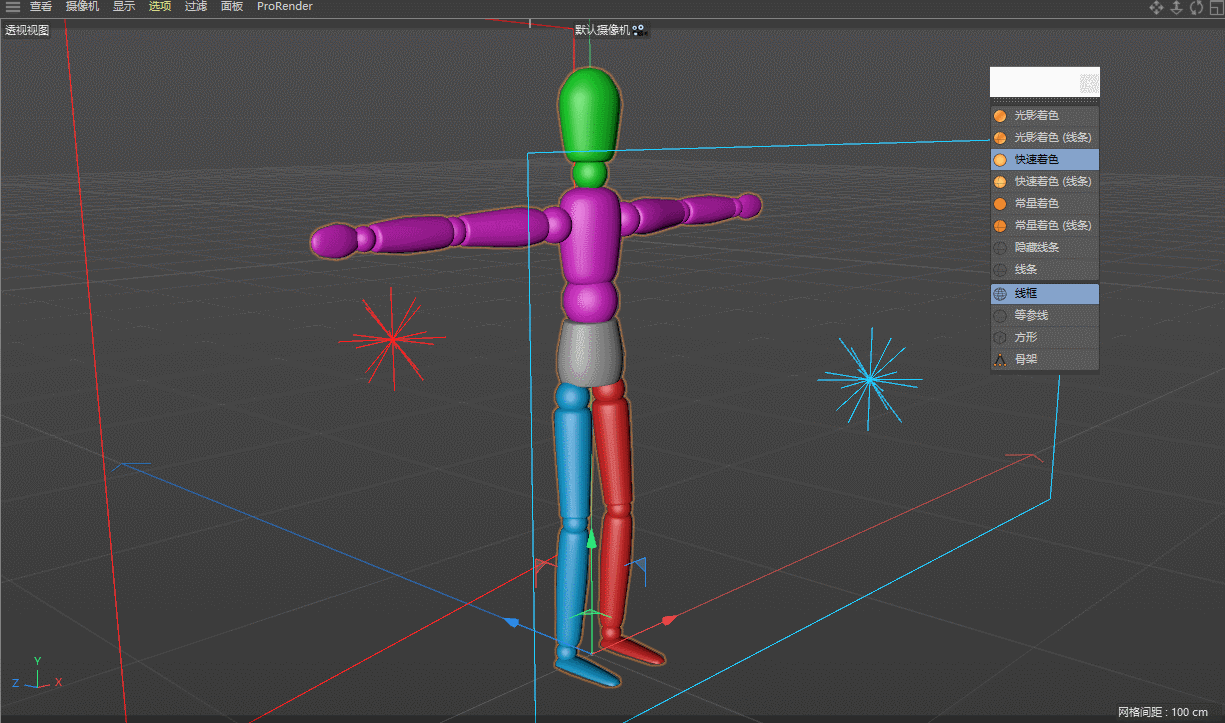Open the 面板 menu
1225x723 pixels.
(232, 6)
